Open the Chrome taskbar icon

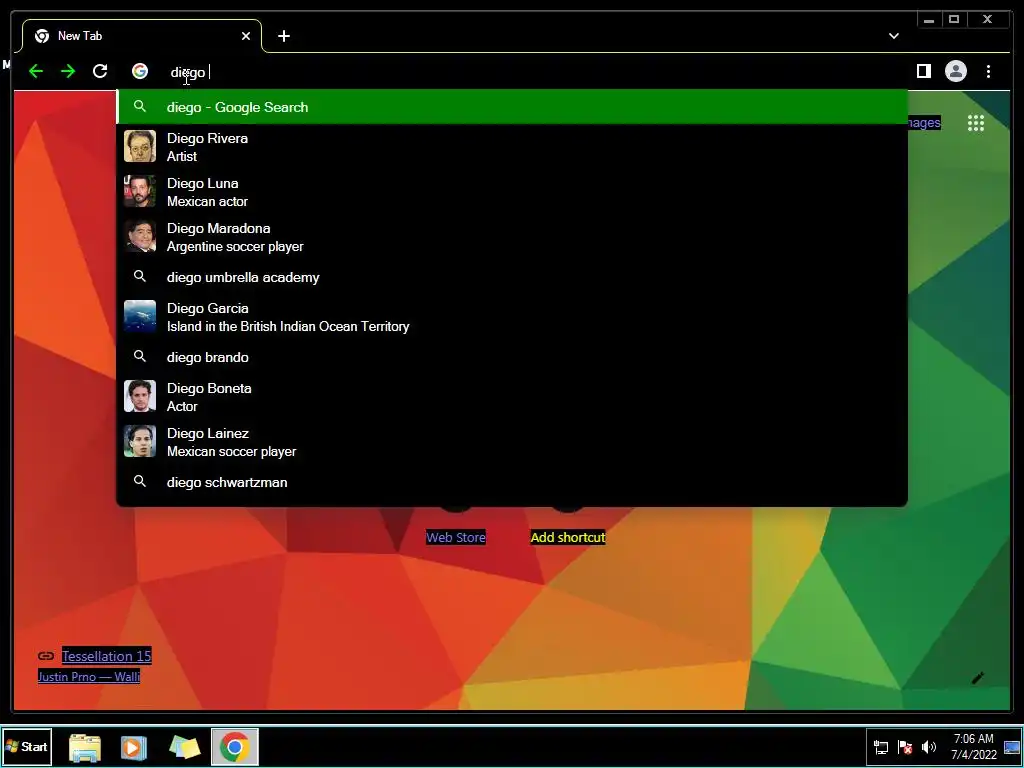234,747
